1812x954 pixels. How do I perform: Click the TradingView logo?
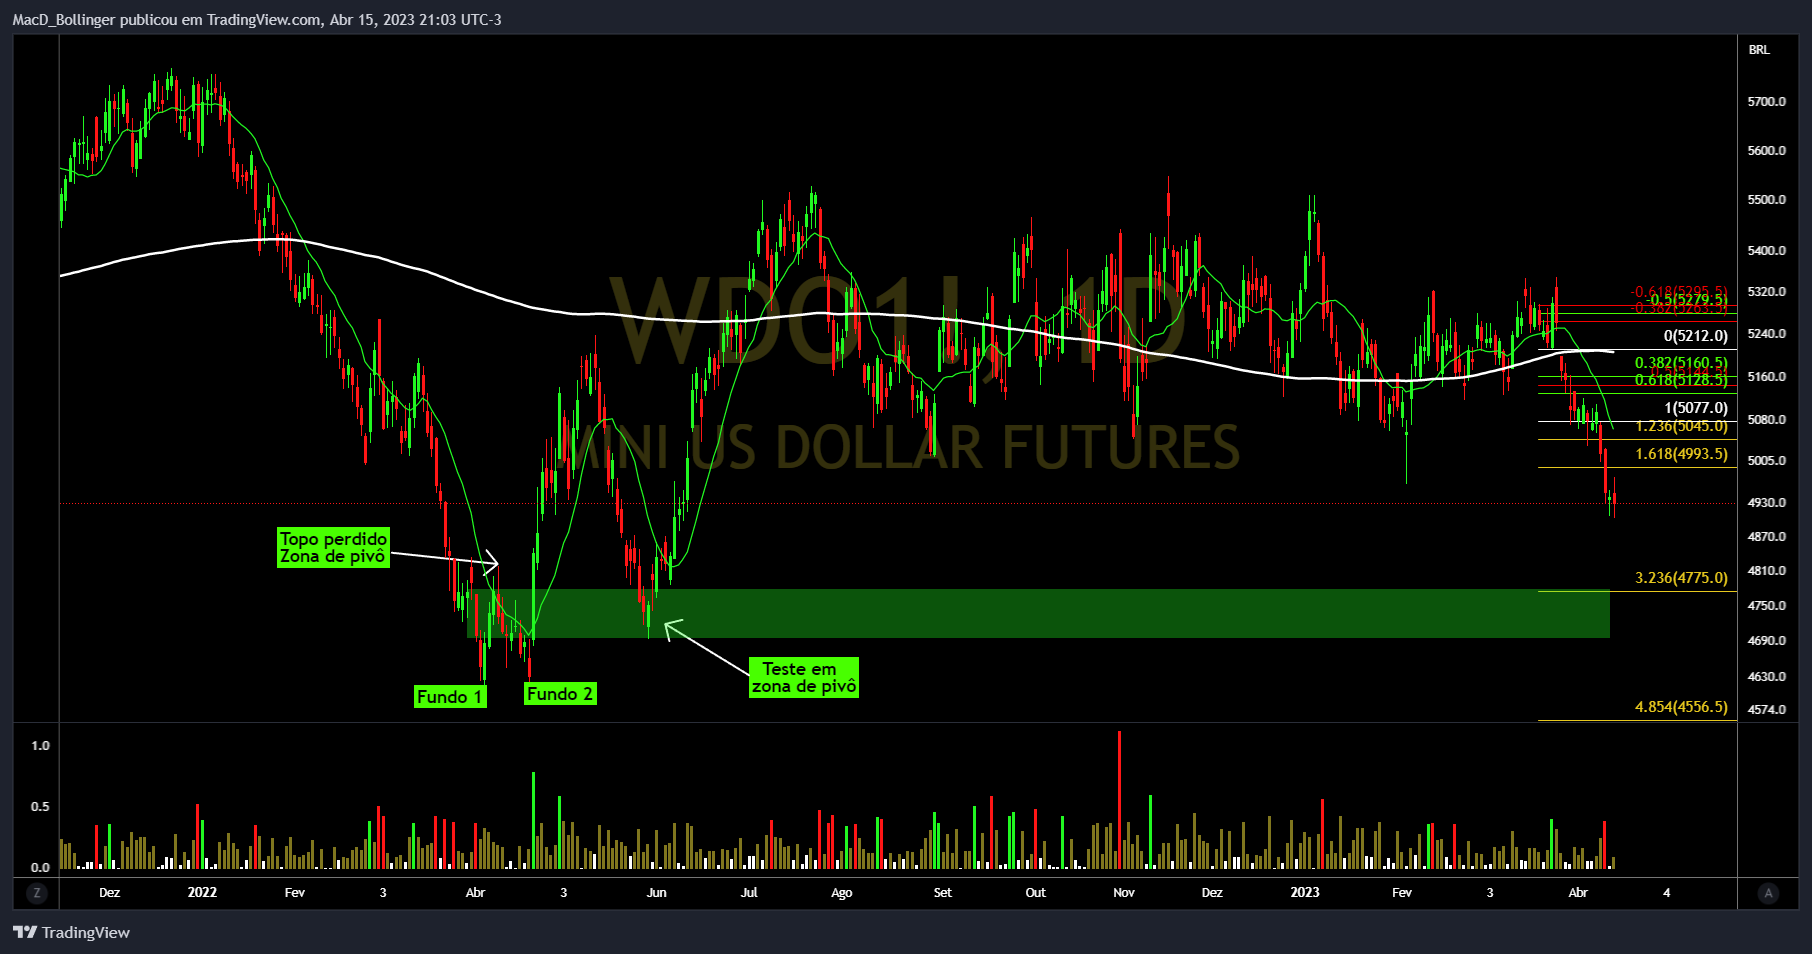point(72,933)
